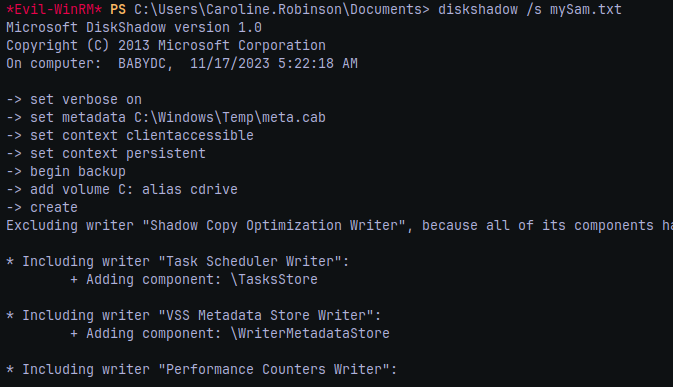
Task: Click the yellow PS prompt indicator
Action: point(118,9)
